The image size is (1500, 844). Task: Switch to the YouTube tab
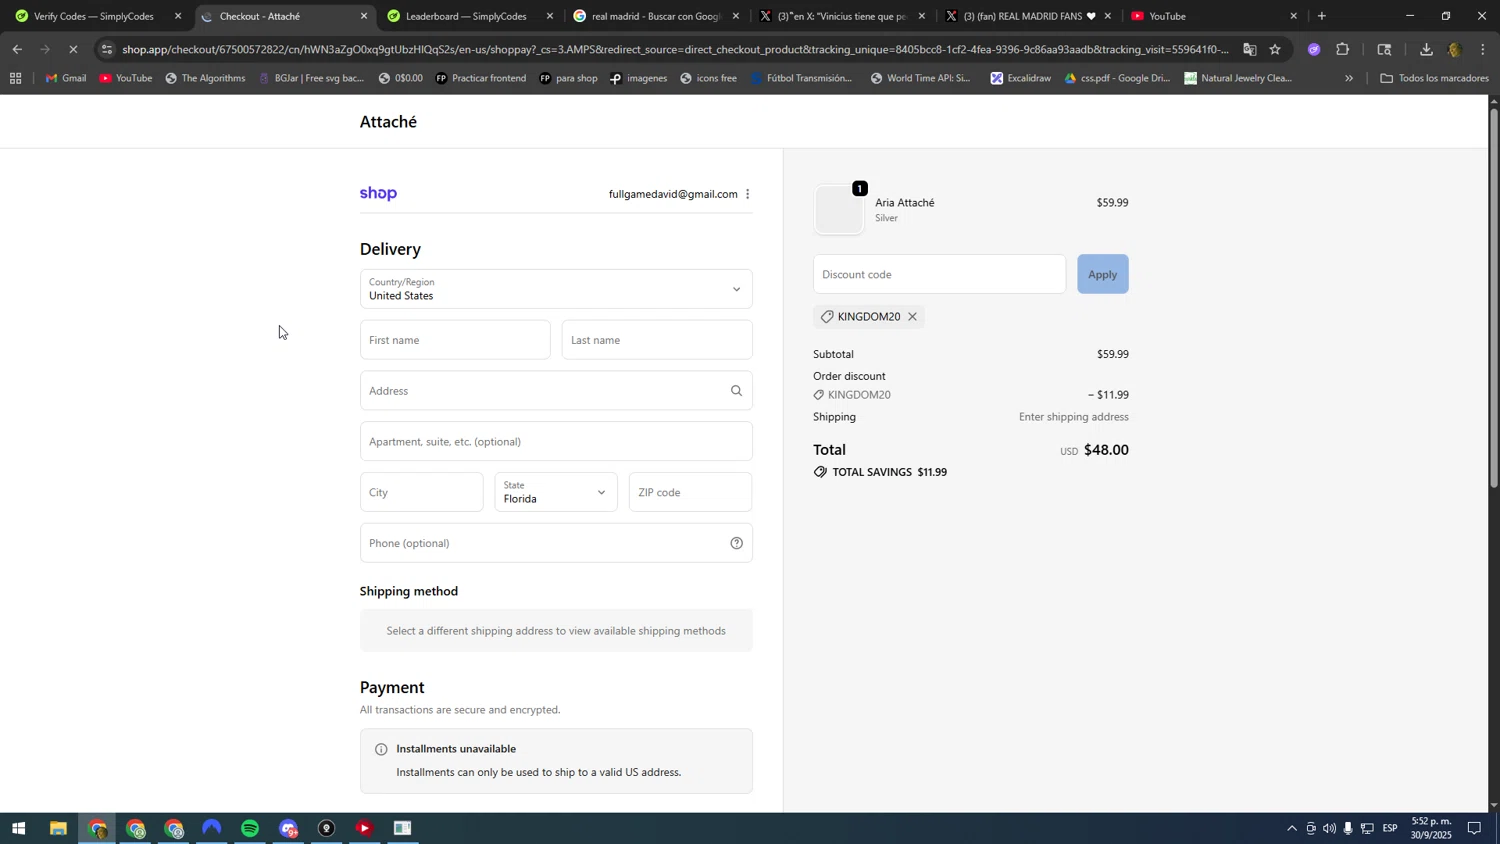[x=1214, y=16]
